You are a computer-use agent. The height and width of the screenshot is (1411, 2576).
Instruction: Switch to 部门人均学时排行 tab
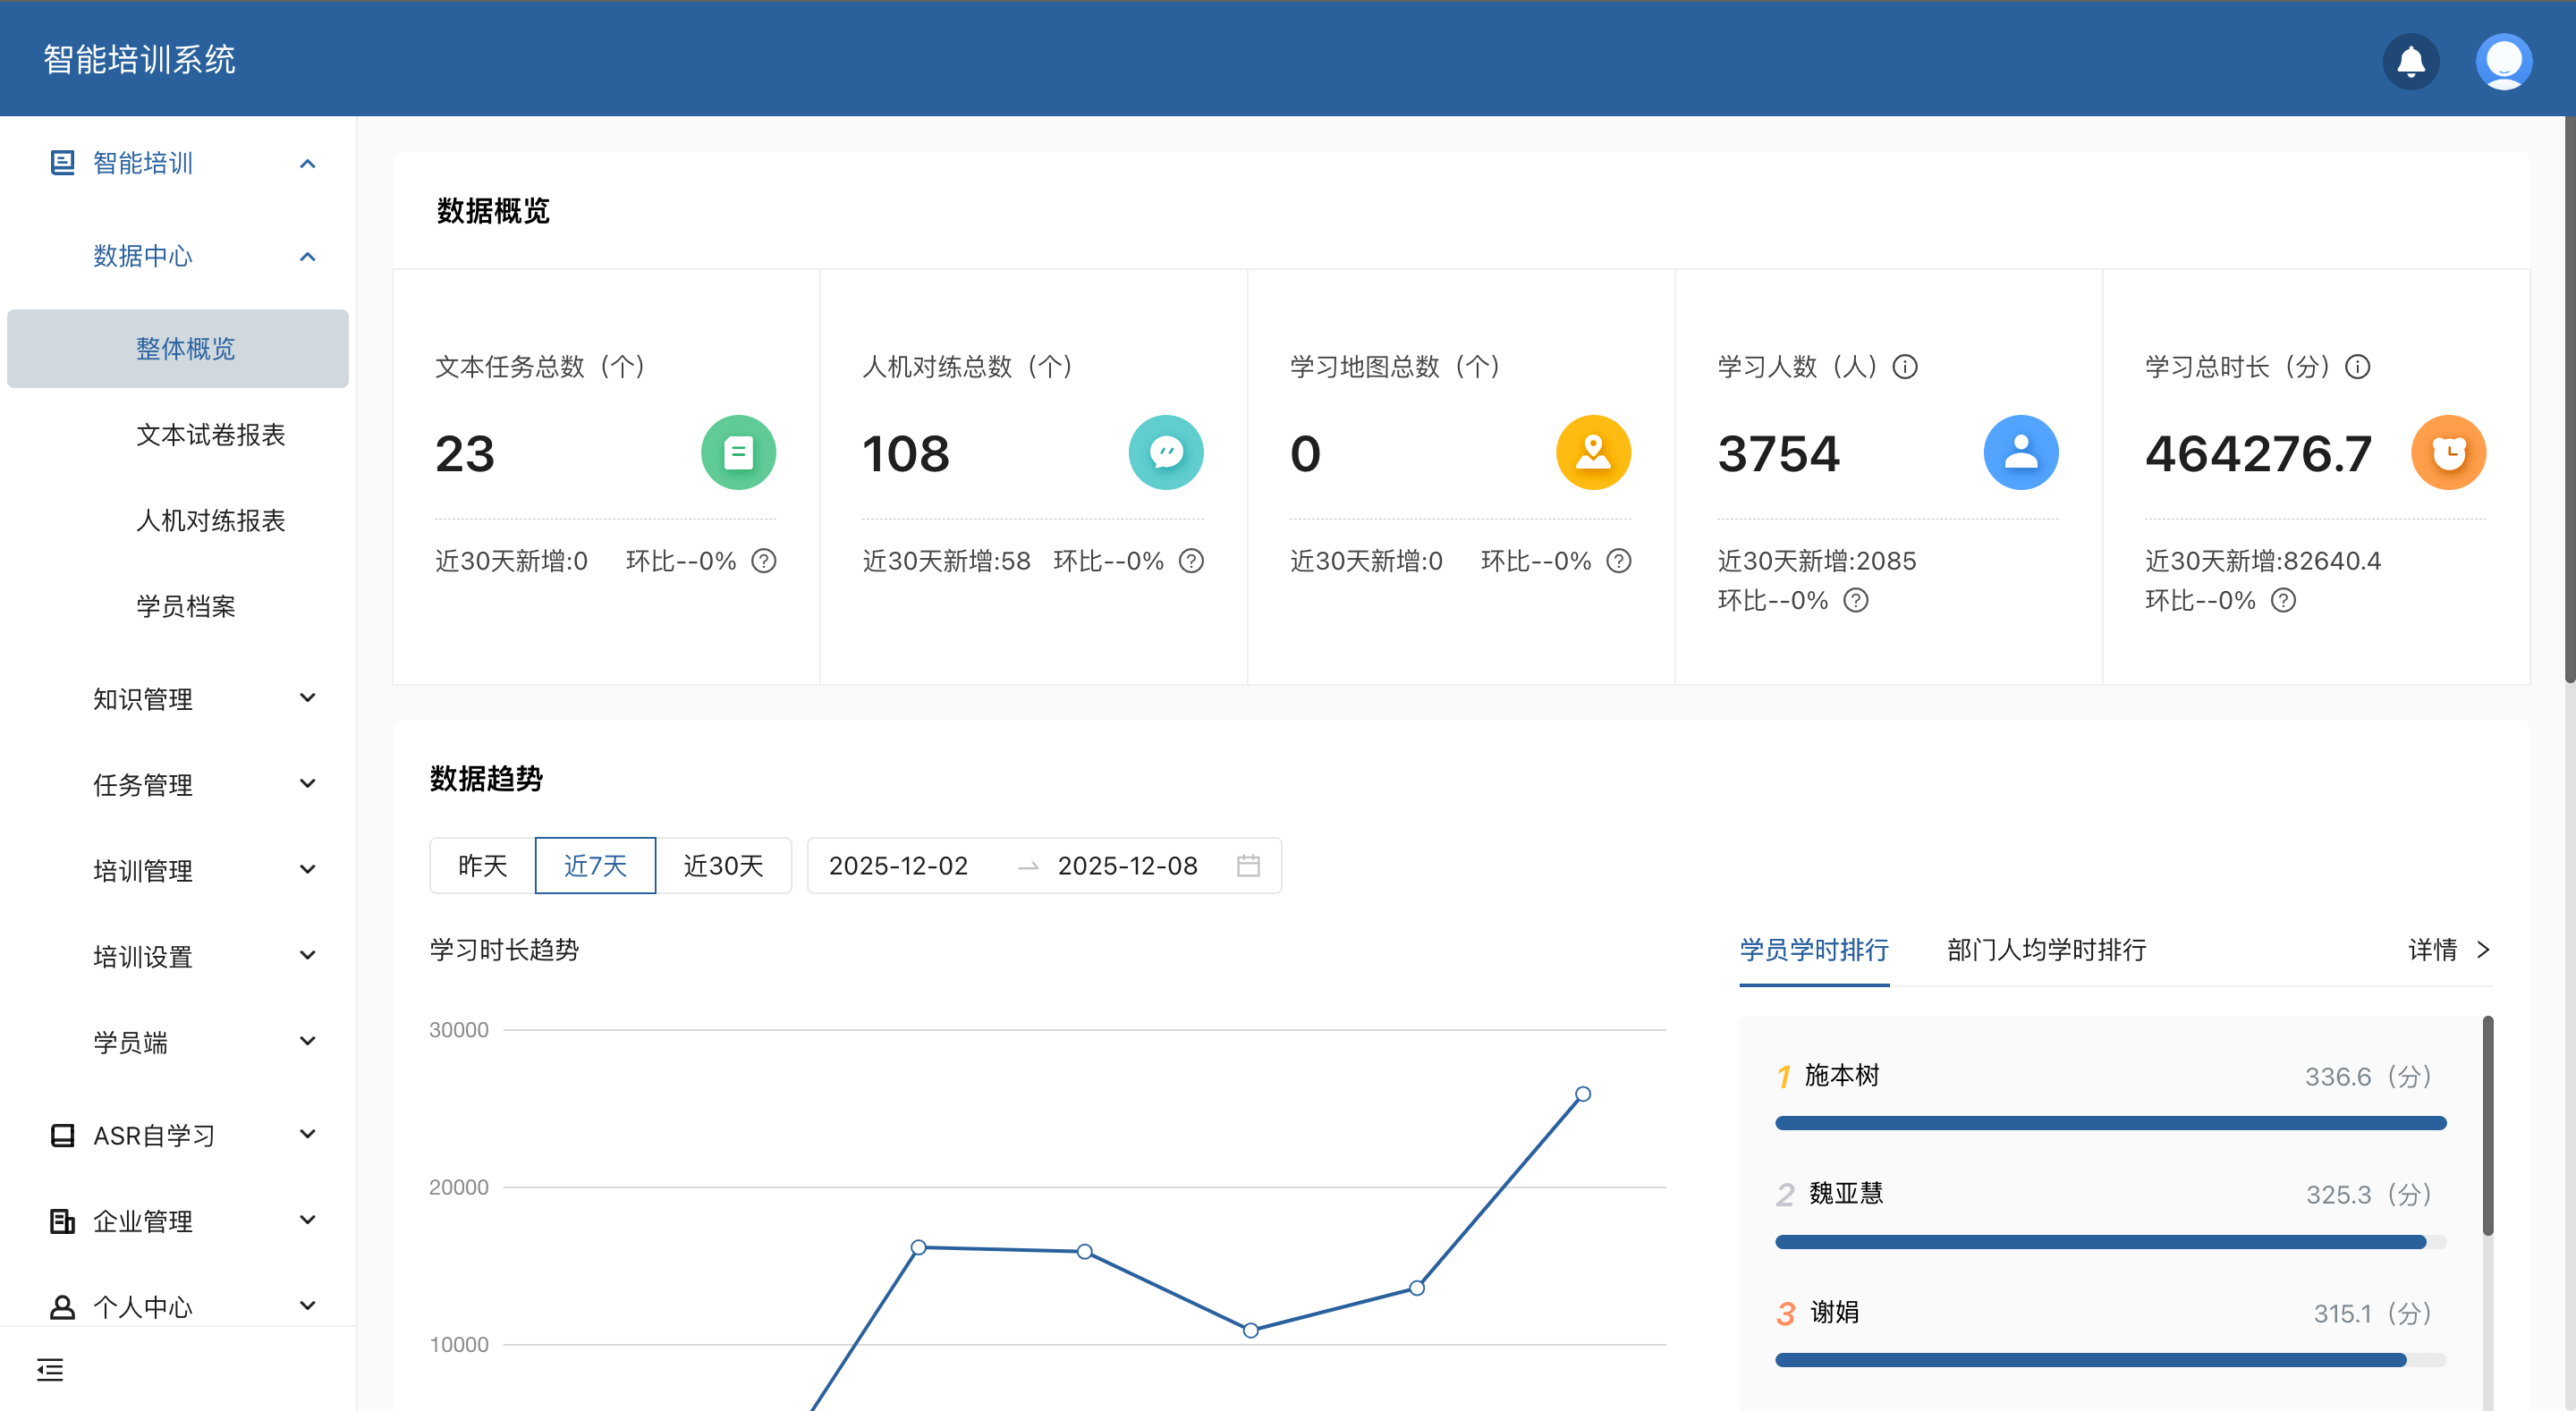click(2046, 949)
